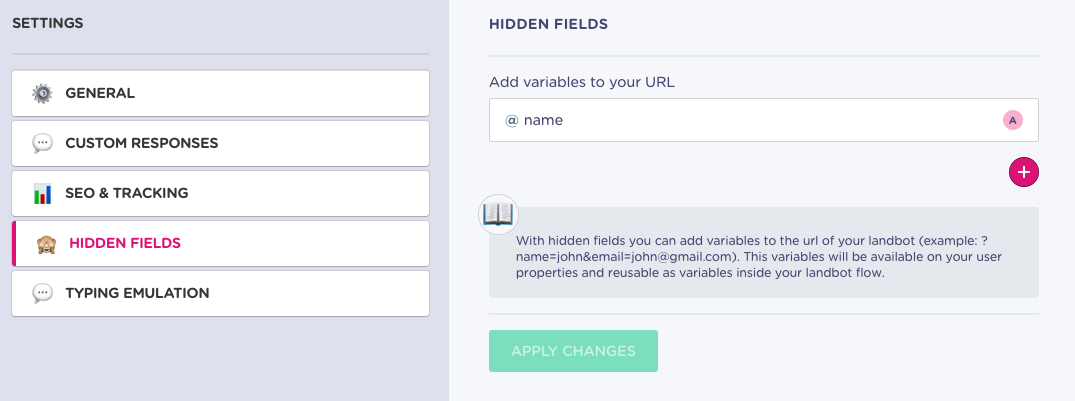Open Typing Emulation settings
Image resolution: width=1075 pixels, height=401 pixels.
point(220,293)
